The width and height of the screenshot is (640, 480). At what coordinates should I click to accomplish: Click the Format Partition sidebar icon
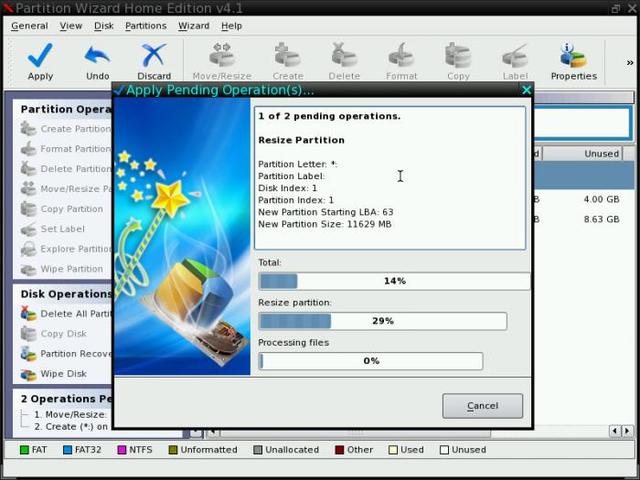(29, 149)
